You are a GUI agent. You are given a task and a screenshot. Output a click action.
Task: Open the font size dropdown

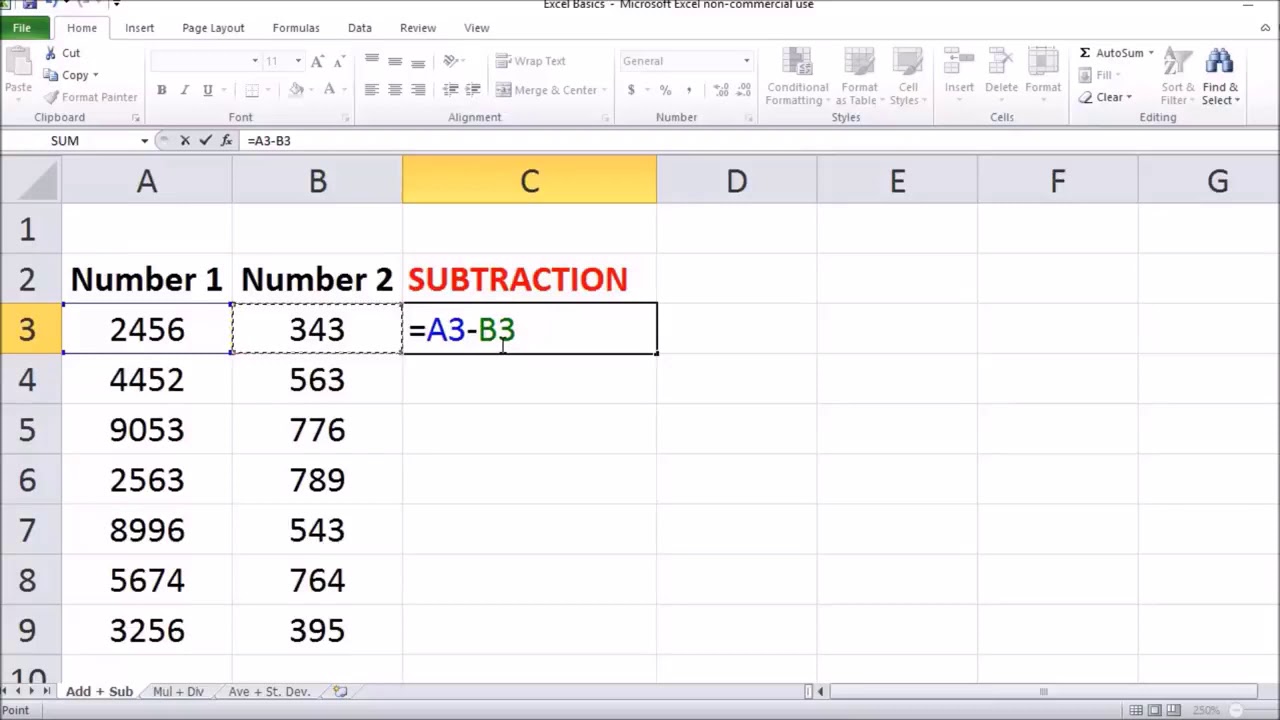click(297, 61)
